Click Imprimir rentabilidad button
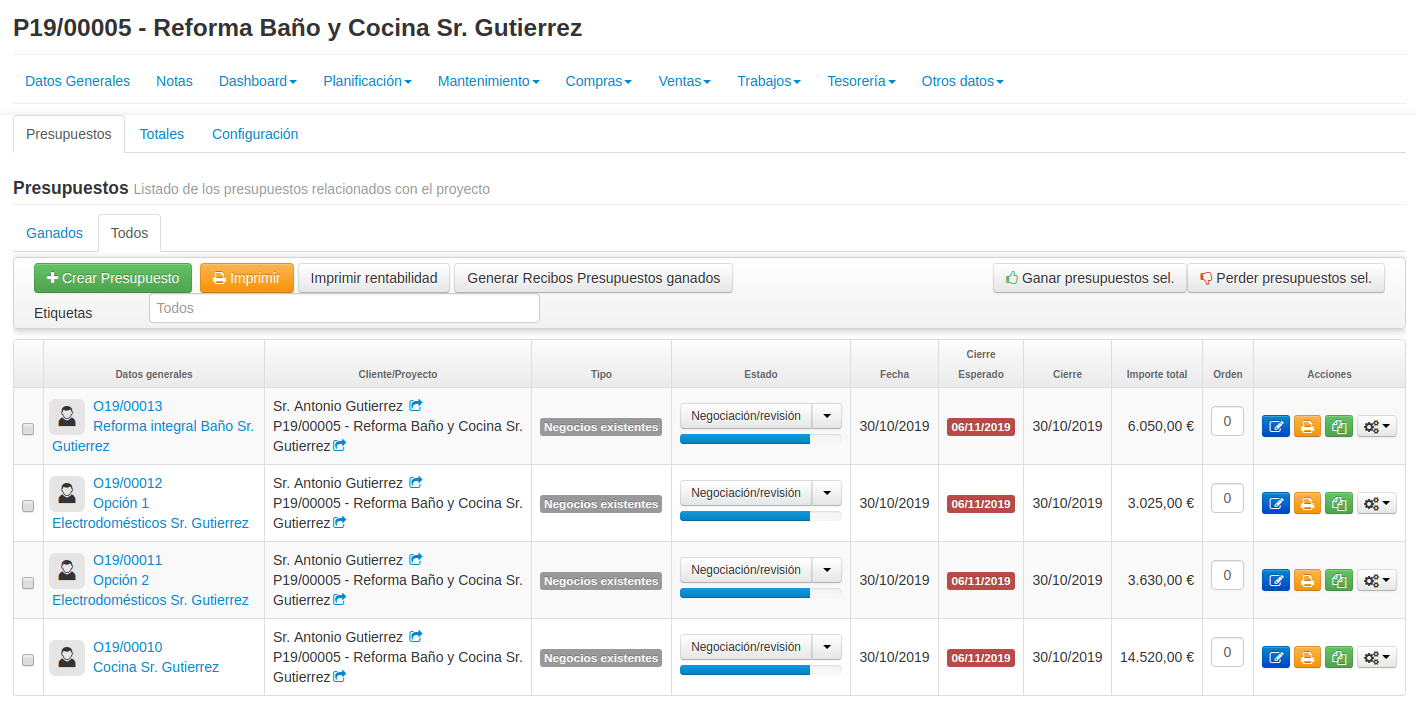The height and width of the screenshot is (702, 1417). (374, 278)
